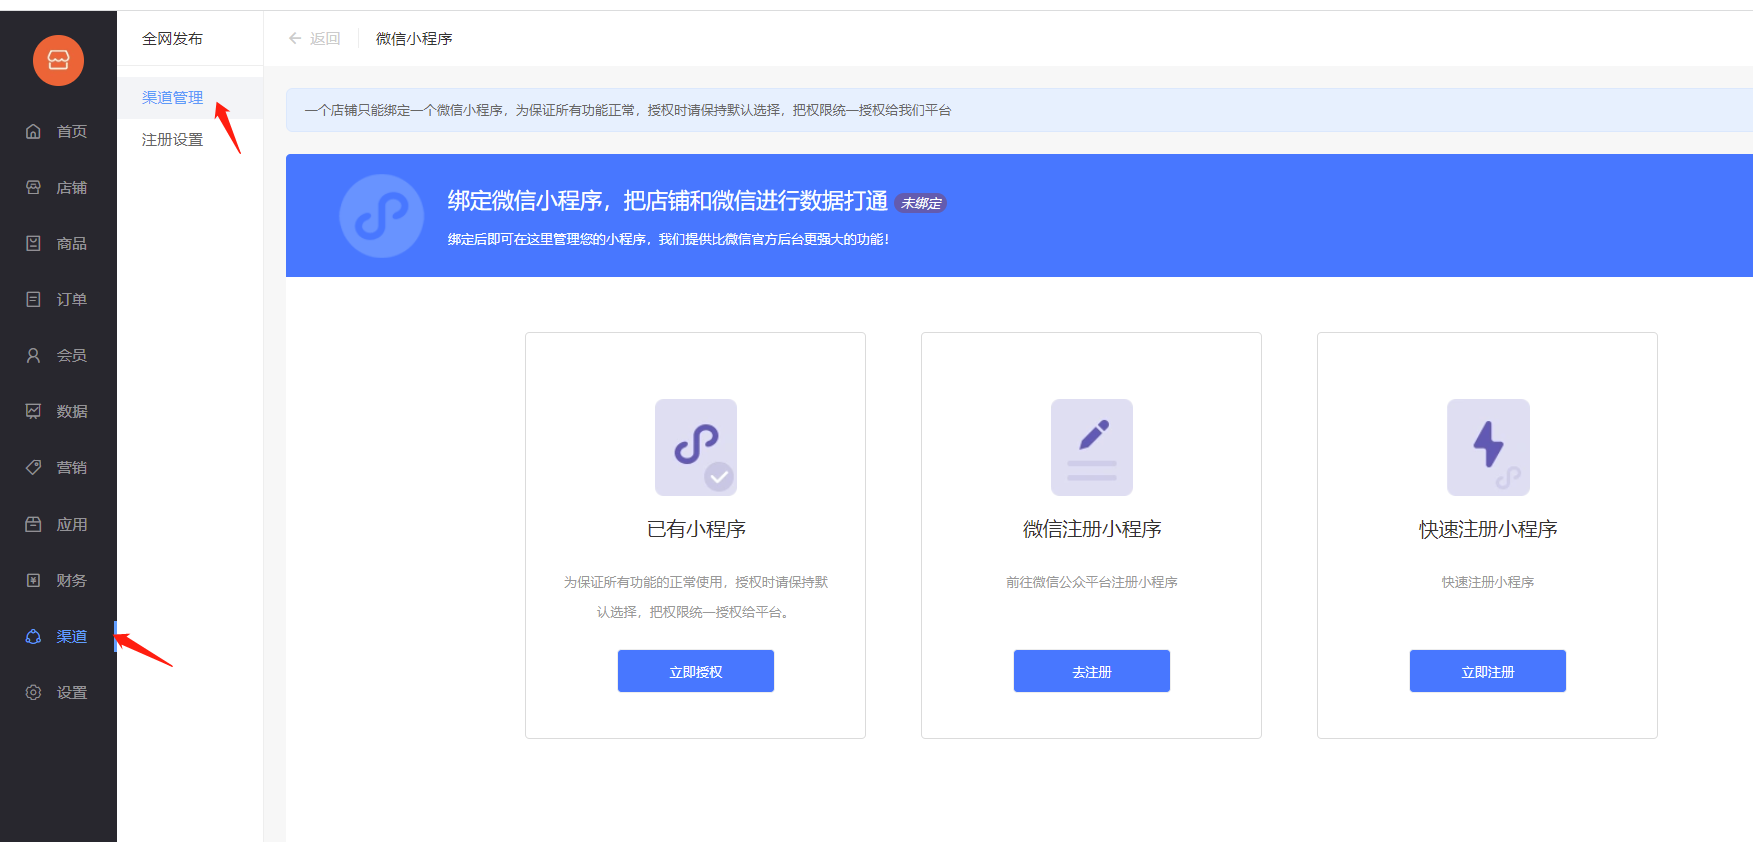1753x842 pixels.
Task: Click the 首页 home icon in sidebar
Action: (x=33, y=131)
